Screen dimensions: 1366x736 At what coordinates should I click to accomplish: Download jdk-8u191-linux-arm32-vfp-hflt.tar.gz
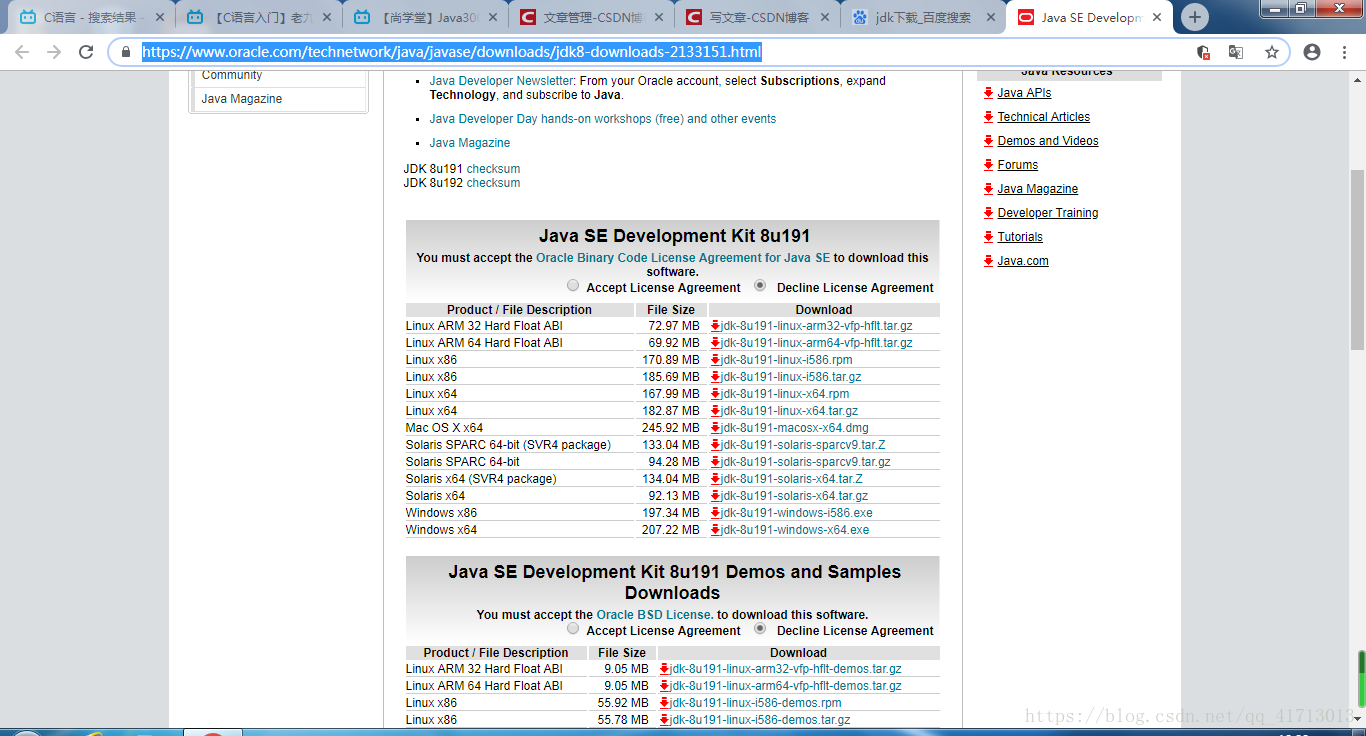click(x=817, y=326)
